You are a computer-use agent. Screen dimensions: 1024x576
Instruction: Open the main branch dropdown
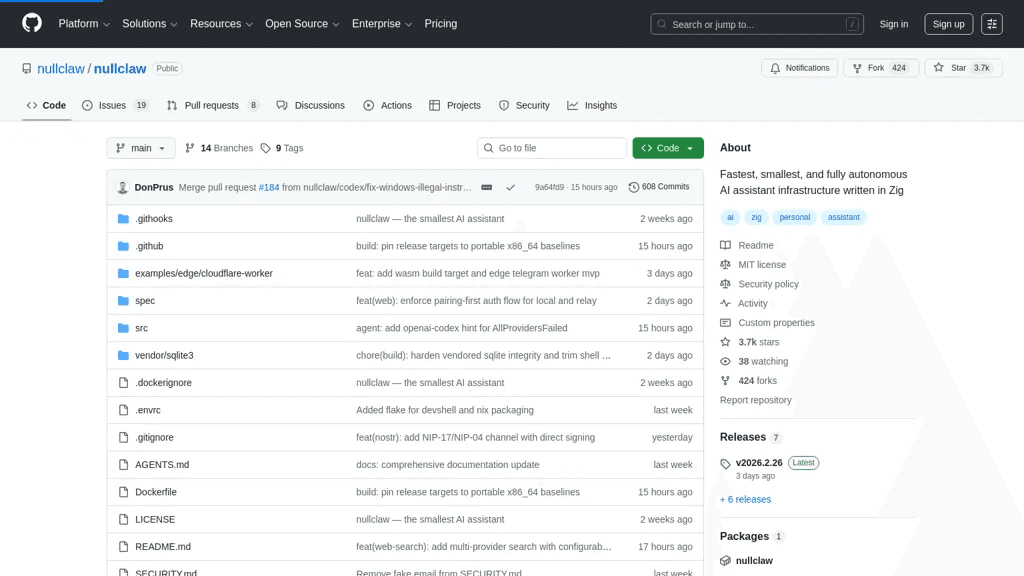tap(141, 148)
